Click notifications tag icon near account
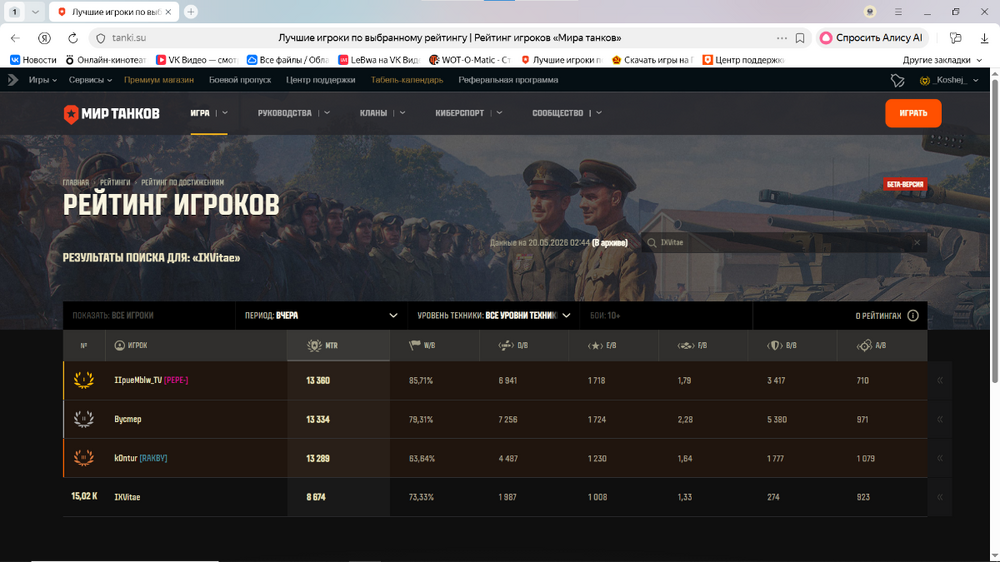Image resolution: width=1000 pixels, height=562 pixels. click(x=897, y=80)
